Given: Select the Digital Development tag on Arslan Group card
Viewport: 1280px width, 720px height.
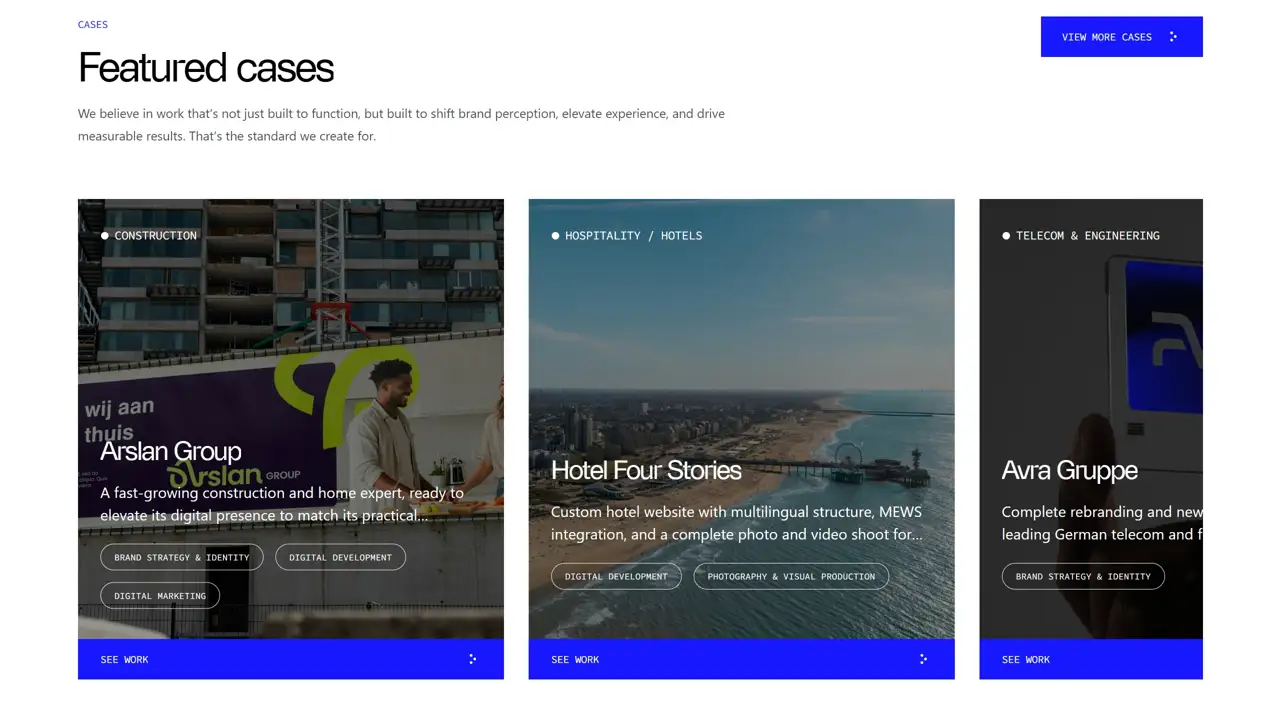Looking at the screenshot, I should (340, 557).
